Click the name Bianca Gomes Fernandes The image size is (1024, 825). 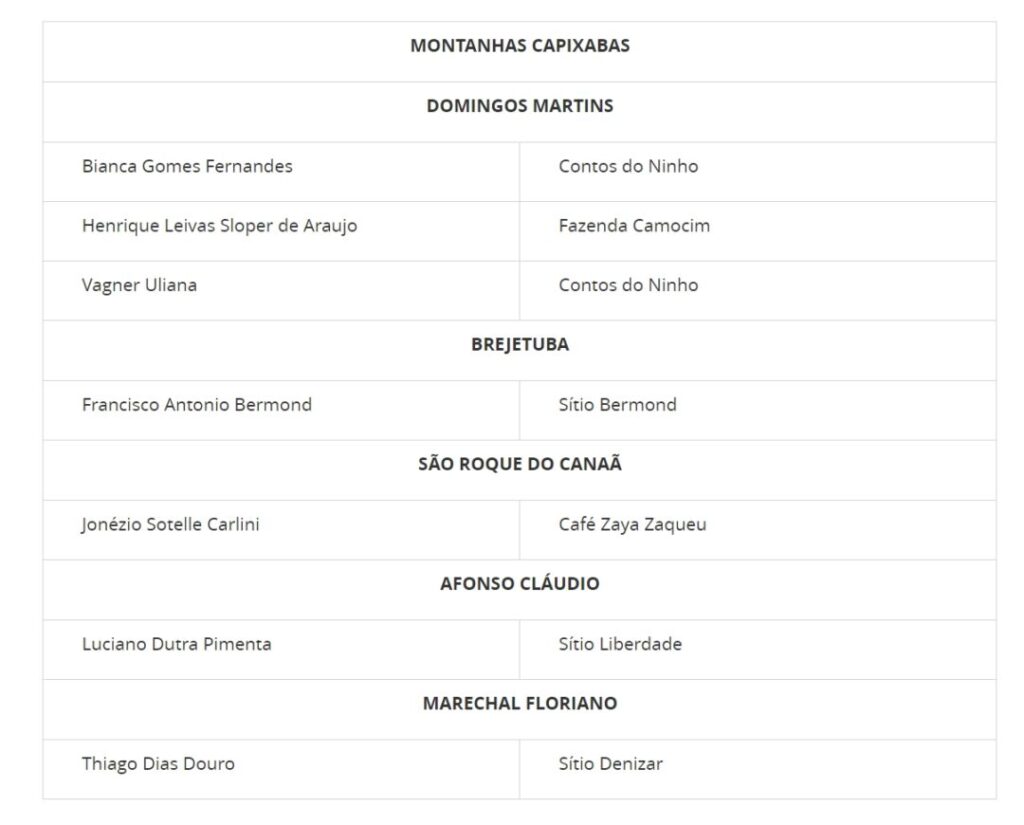click(187, 166)
